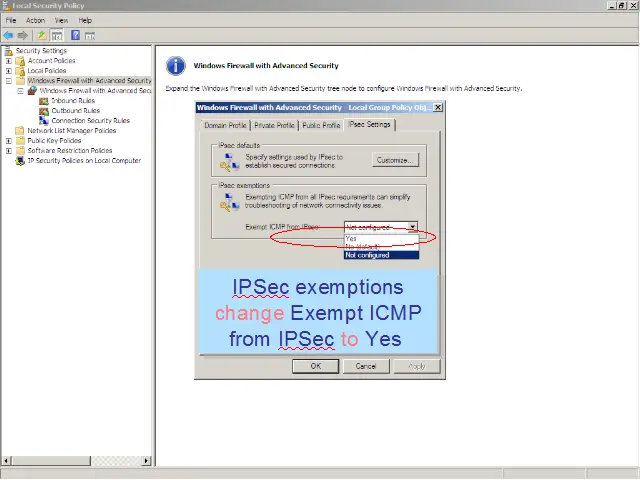This screenshot has height=480, width=640.
Task: Open the Action menu
Action: click(36, 20)
